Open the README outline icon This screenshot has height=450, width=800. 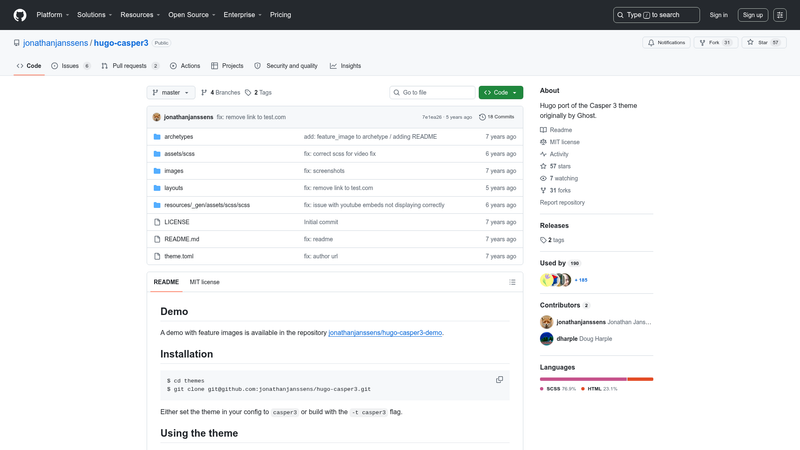pos(512,282)
